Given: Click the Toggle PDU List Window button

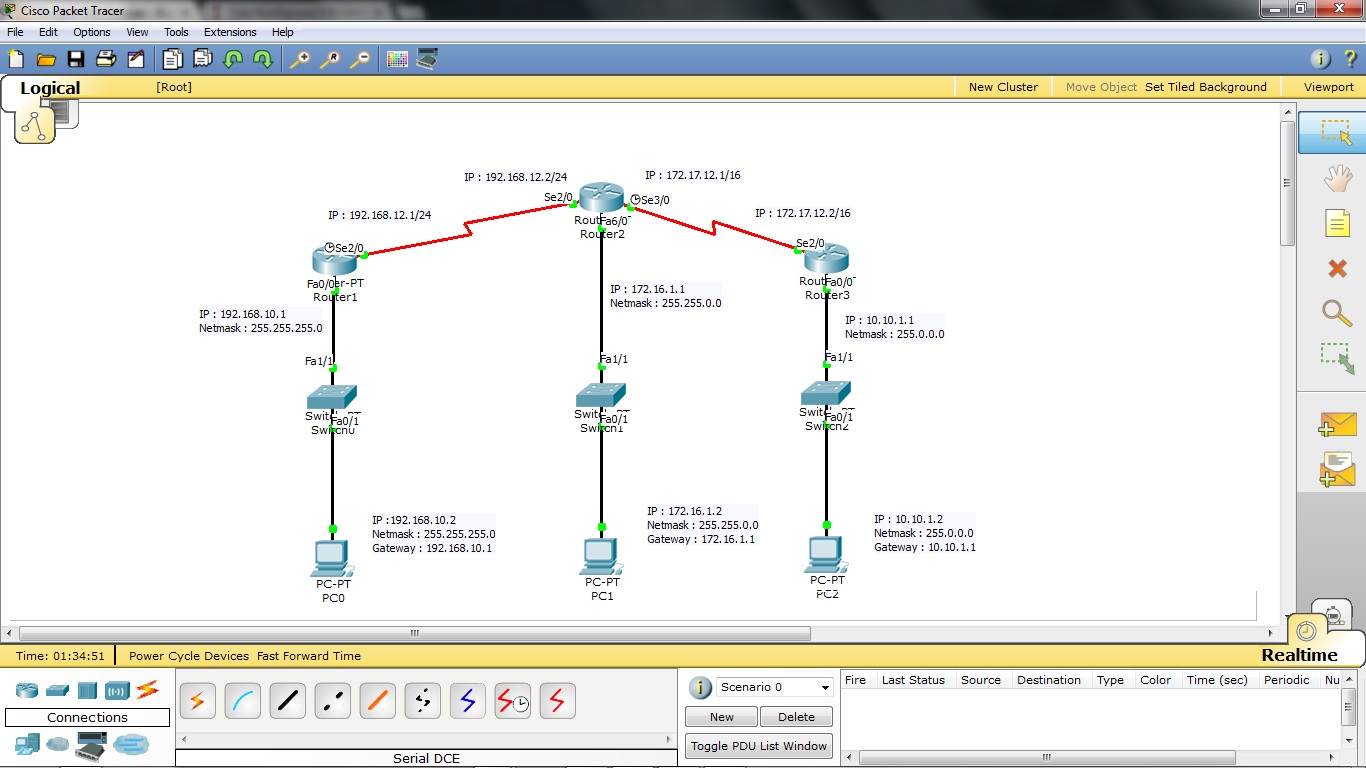Looking at the screenshot, I should (x=758, y=746).
